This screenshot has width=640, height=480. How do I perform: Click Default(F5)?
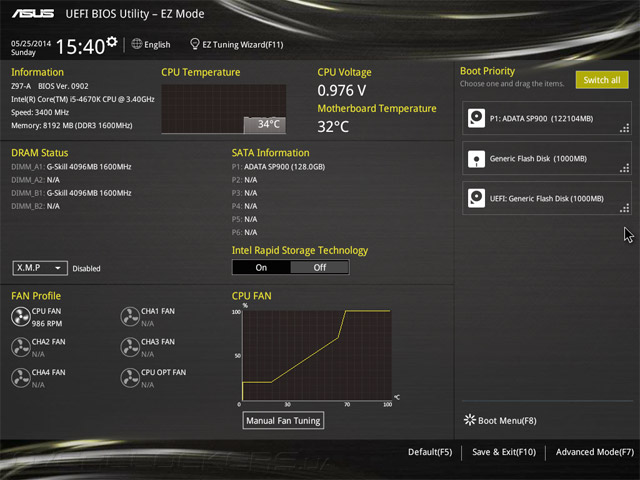coord(430,452)
